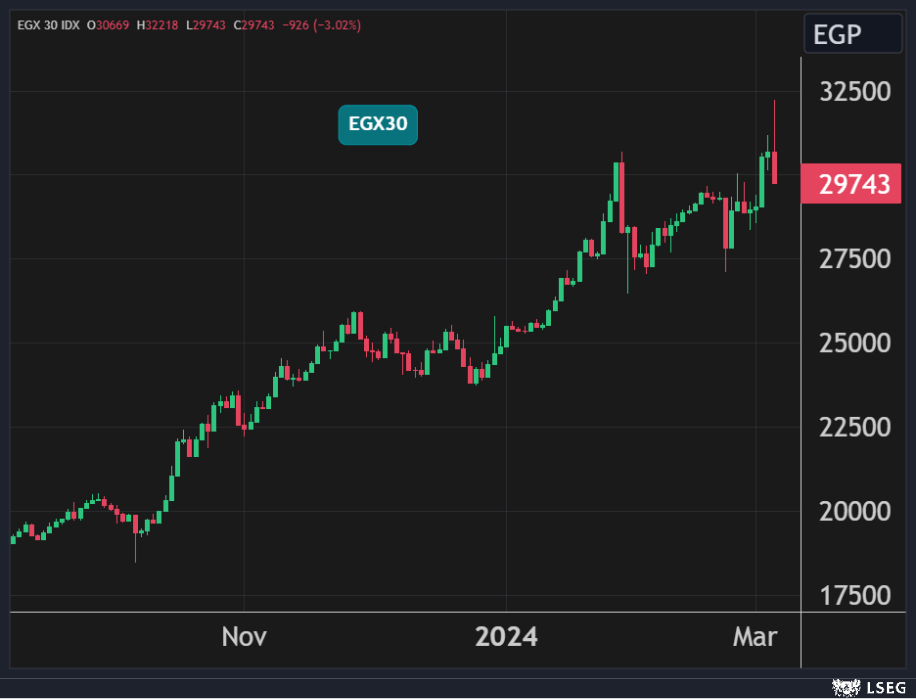The height and width of the screenshot is (699, 916).
Task: Click the last red candle on the chart
Action: [774, 167]
